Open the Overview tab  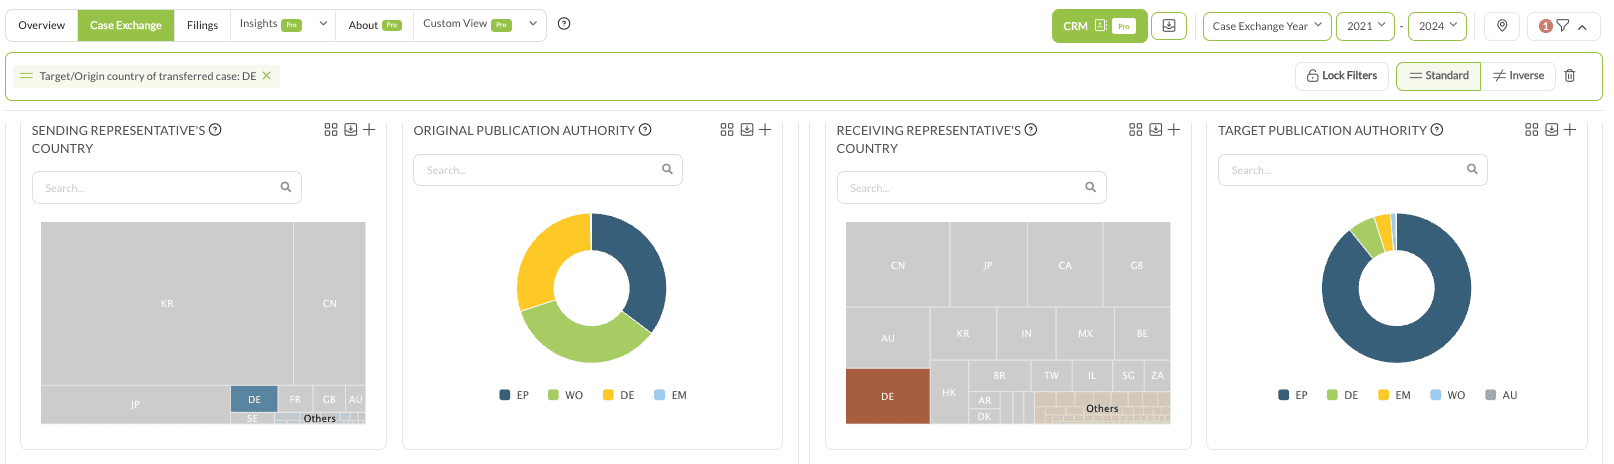pyautogui.click(x=42, y=25)
